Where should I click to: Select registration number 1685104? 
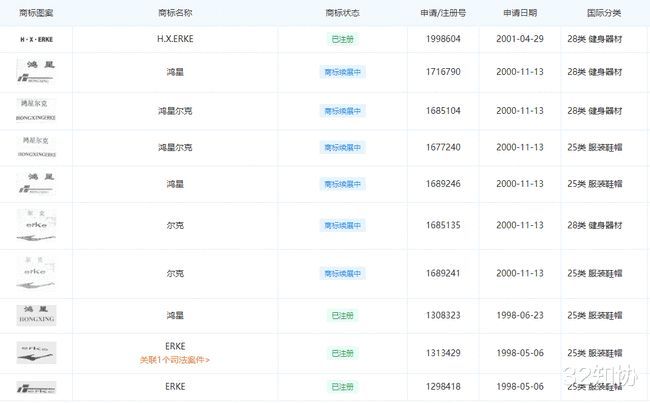[443, 111]
